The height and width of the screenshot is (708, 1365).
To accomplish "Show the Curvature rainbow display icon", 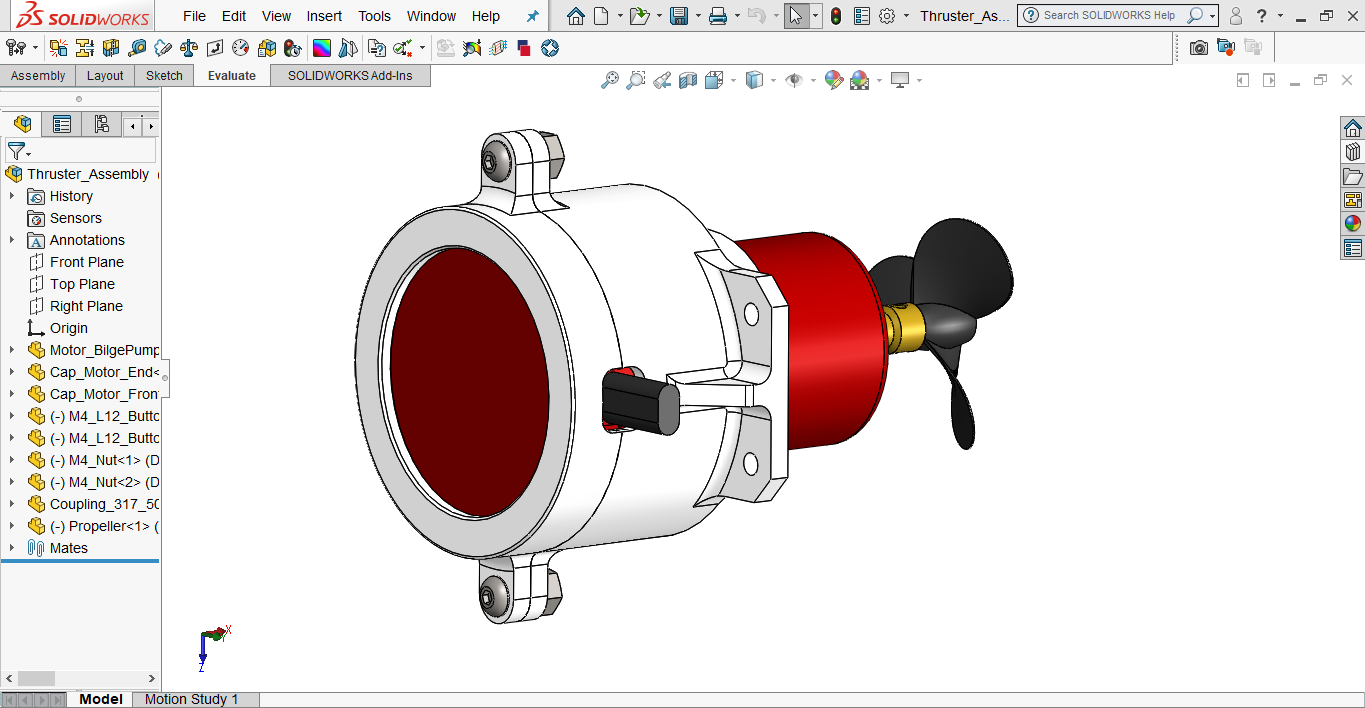I will point(321,48).
